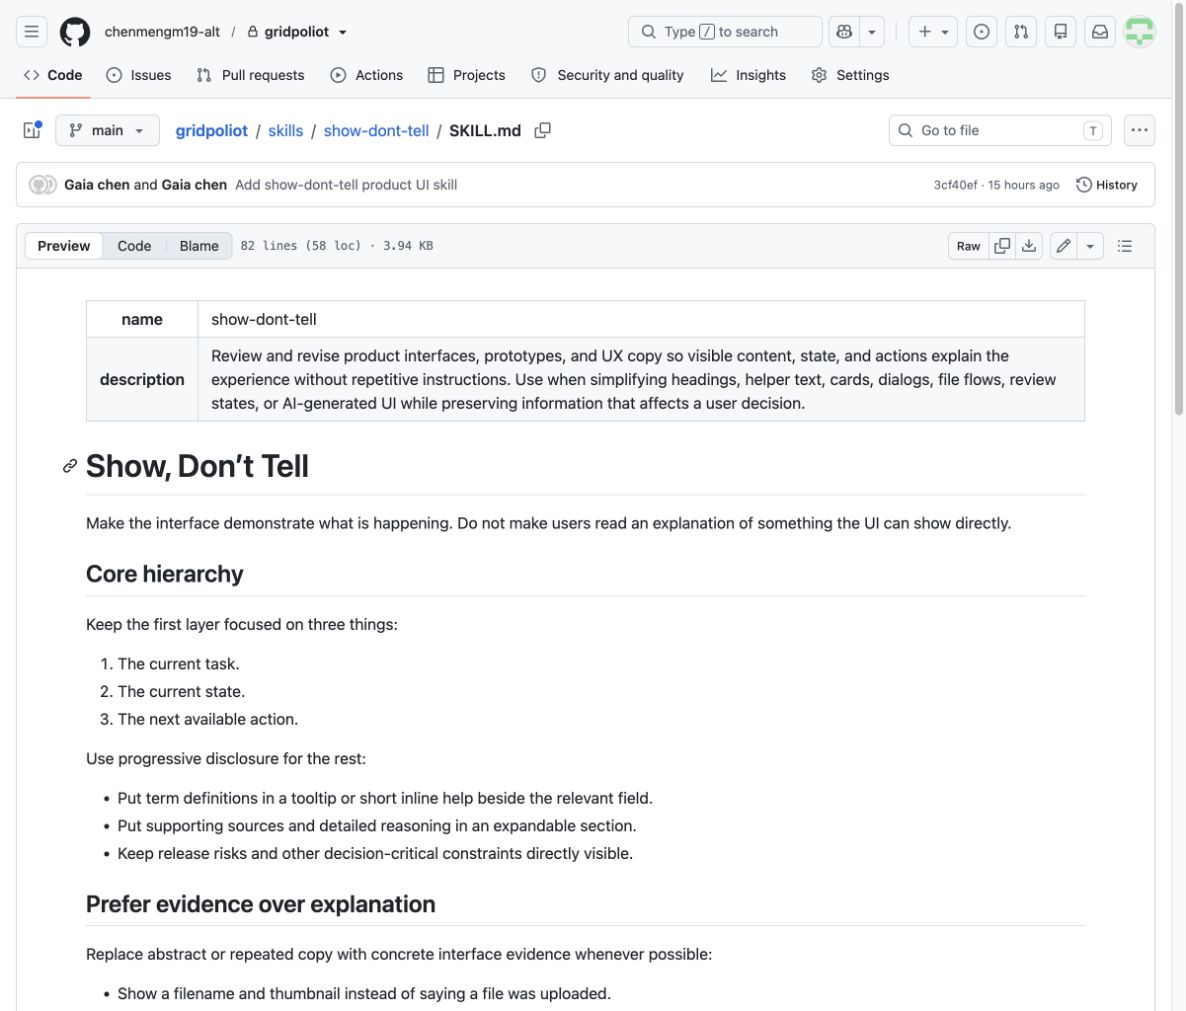This screenshot has width=1186, height=1011.
Task: Click the Prefer evidence over explanation heading
Action: coord(260,904)
